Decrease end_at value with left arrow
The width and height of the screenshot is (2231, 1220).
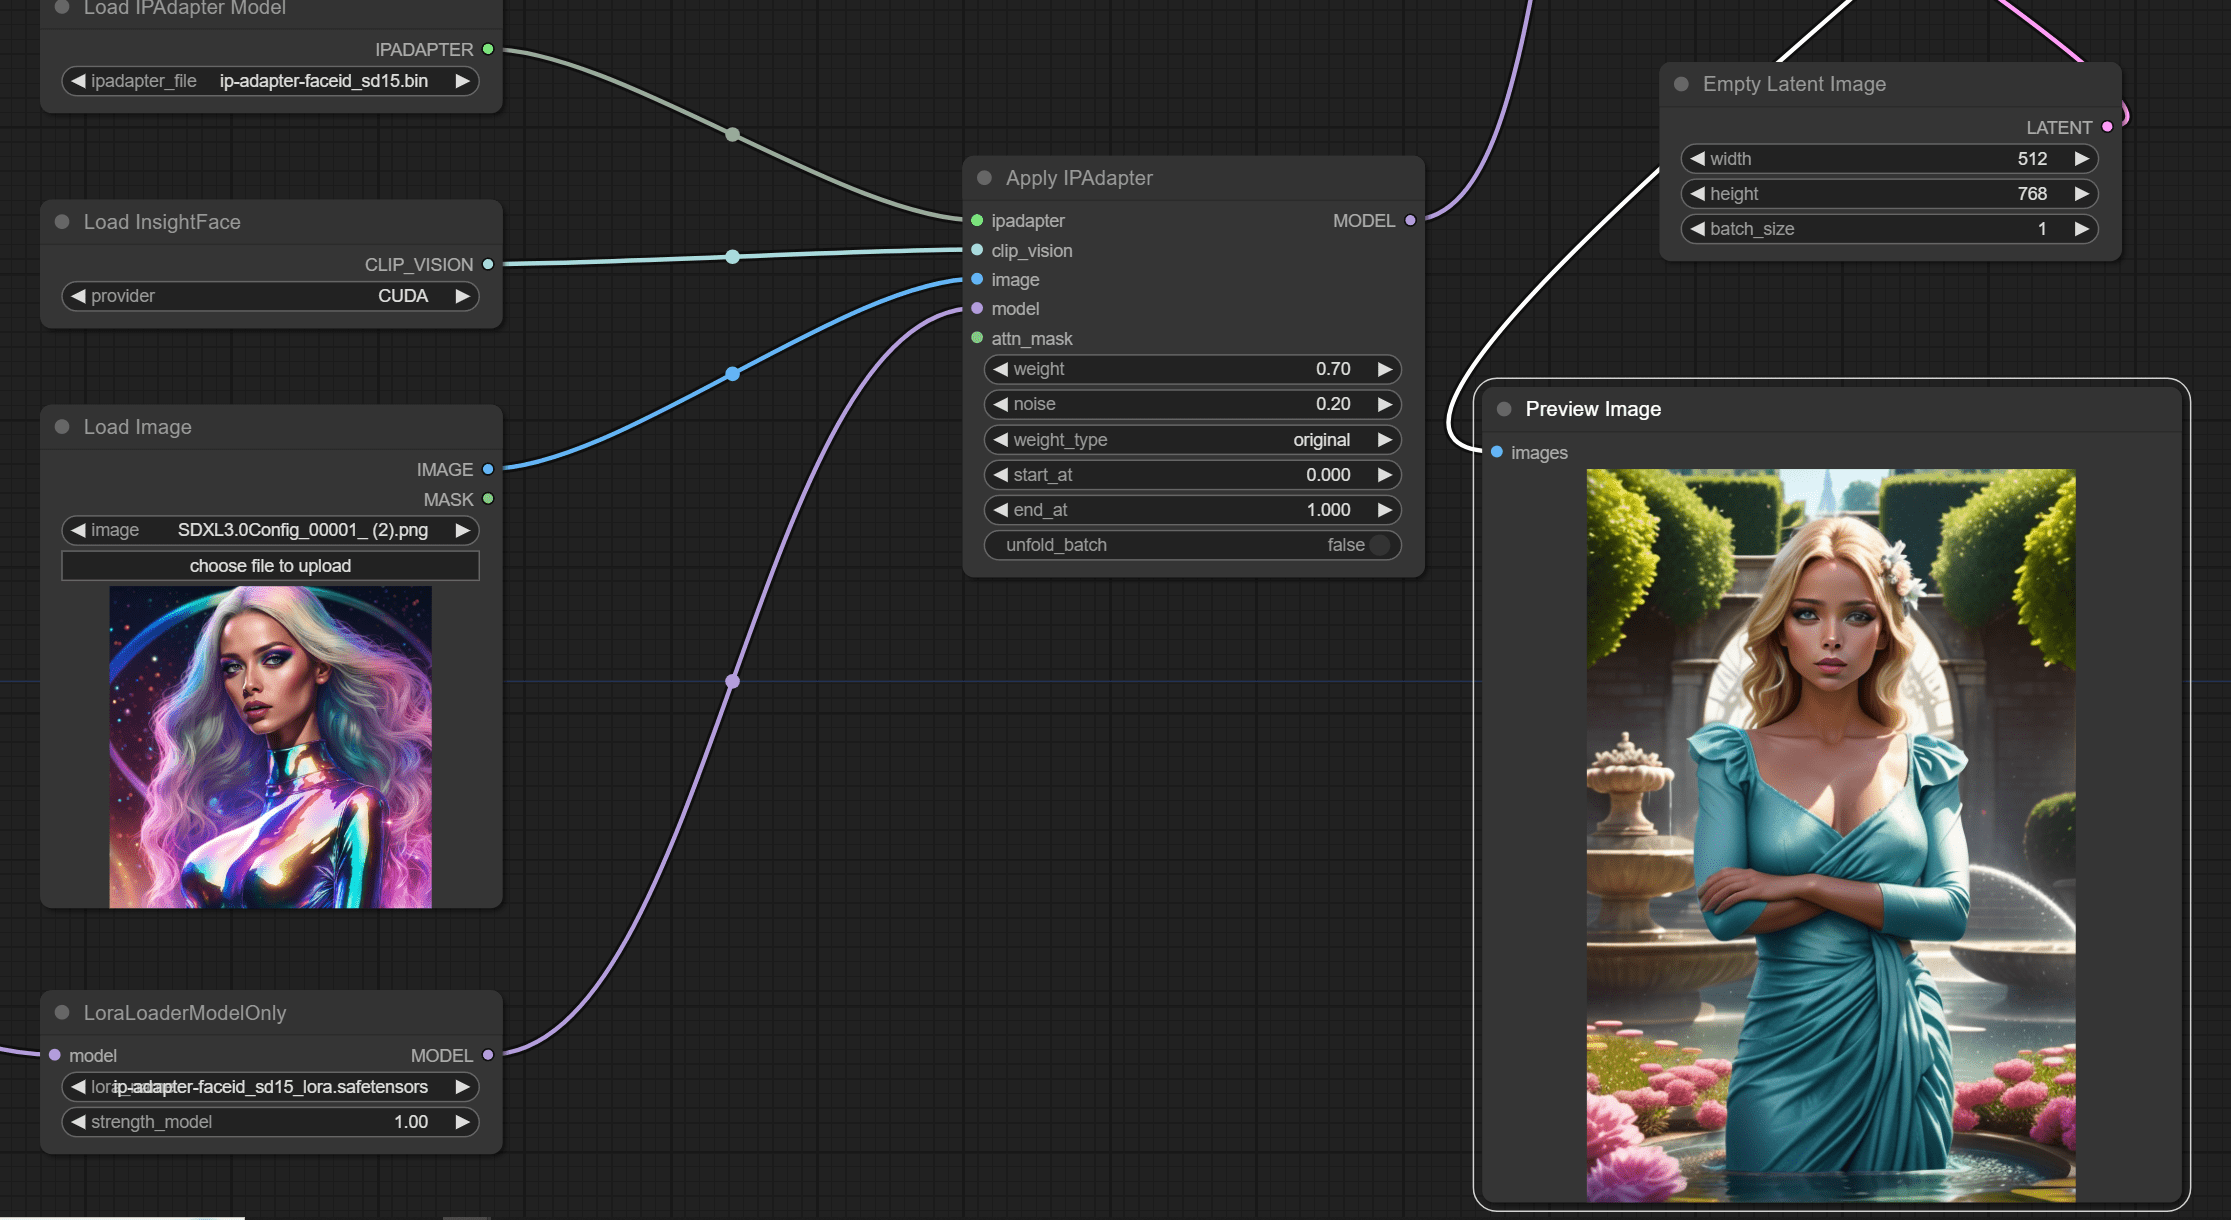(1000, 510)
